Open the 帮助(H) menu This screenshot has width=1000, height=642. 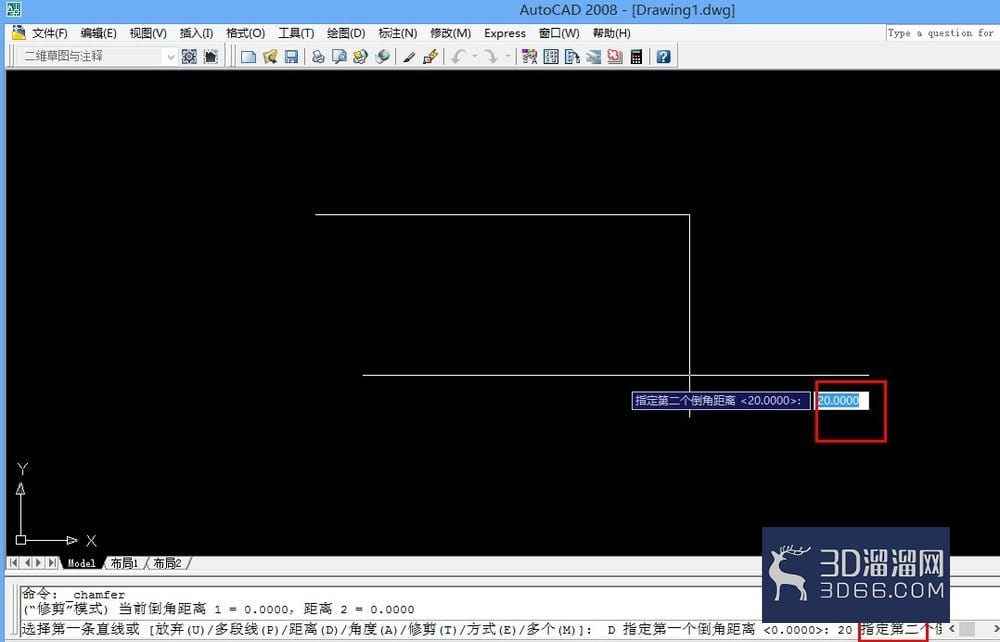(x=611, y=33)
